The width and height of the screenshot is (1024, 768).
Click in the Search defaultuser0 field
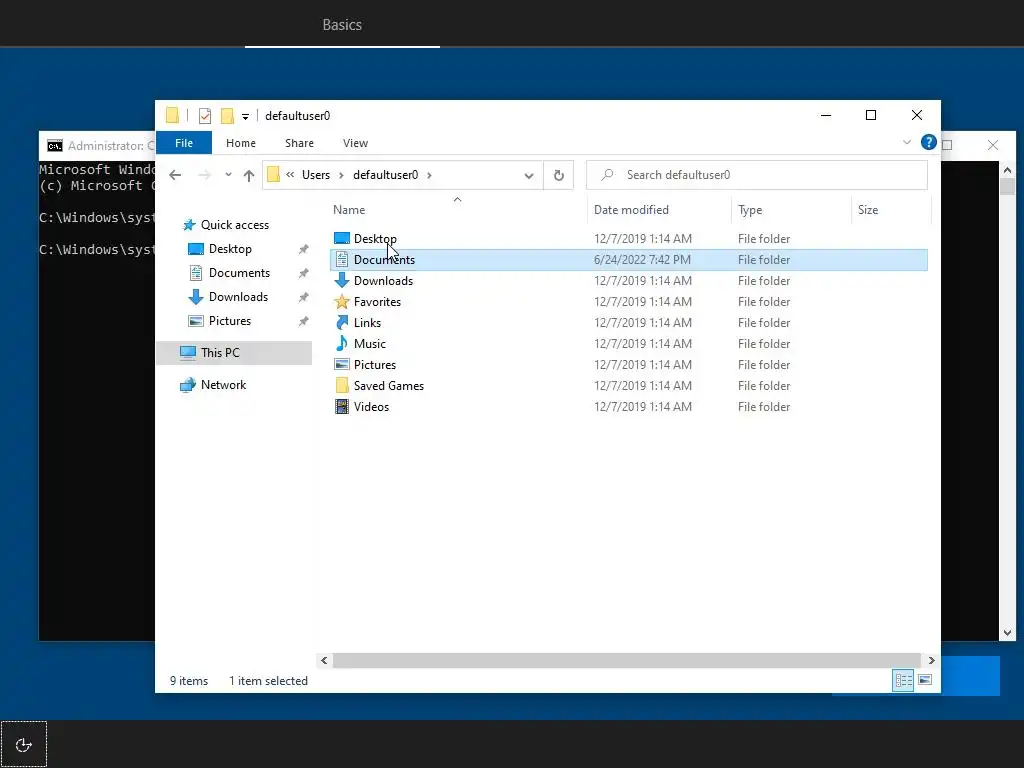757,175
